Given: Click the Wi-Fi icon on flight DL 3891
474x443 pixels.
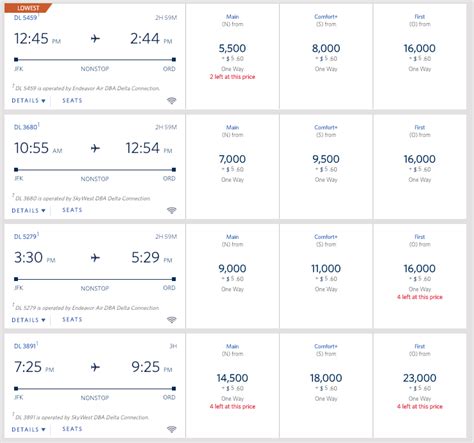Looking at the screenshot, I should 171,429.
